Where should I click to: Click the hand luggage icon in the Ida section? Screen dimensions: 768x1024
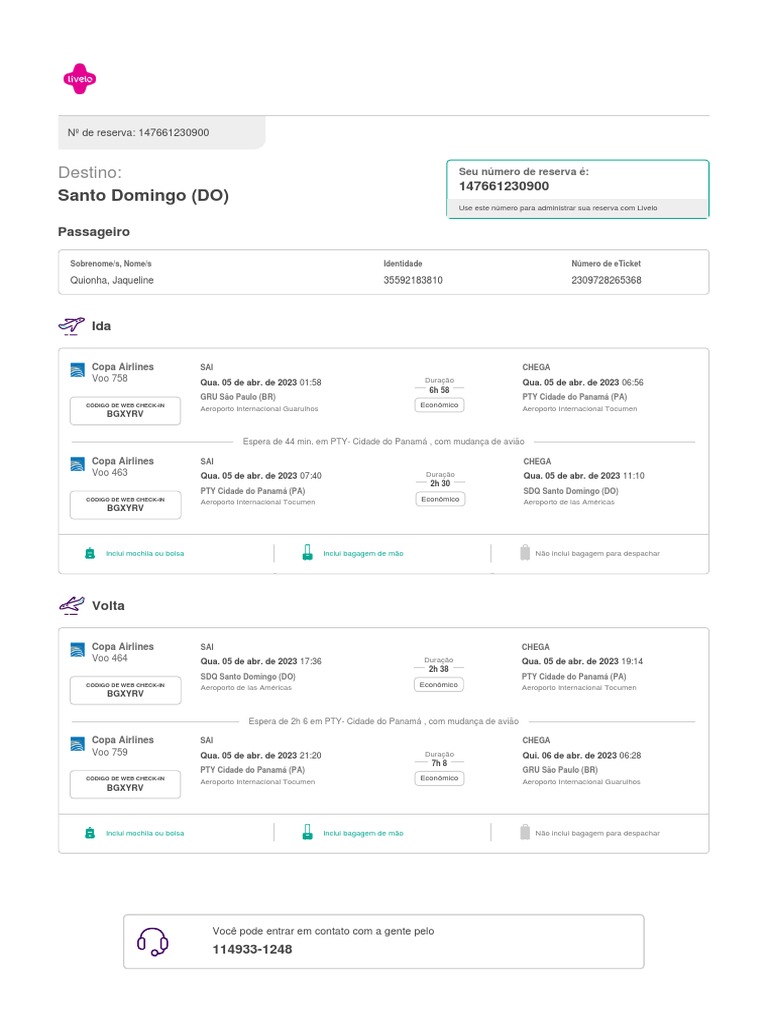point(307,553)
